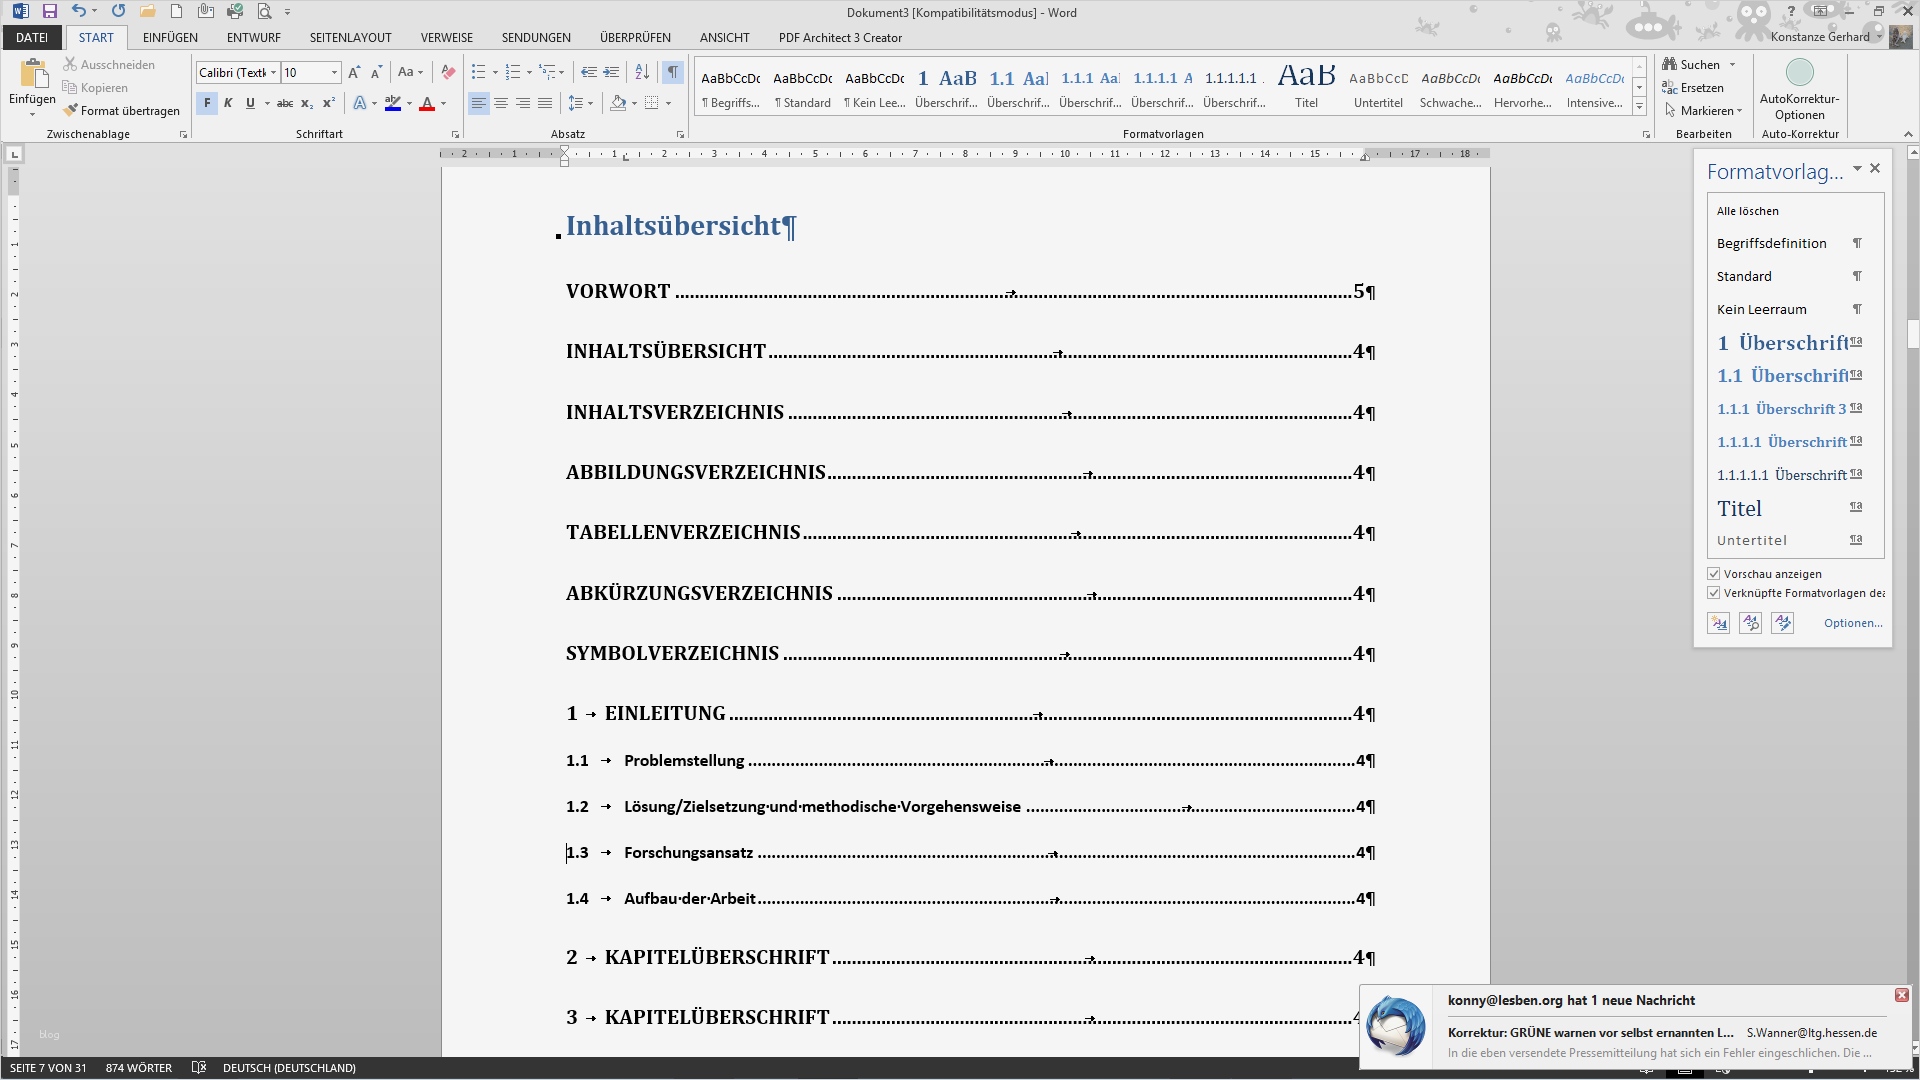Screen dimensions: 1920x1080
Task: Toggle paragraph marks display
Action: click(673, 72)
